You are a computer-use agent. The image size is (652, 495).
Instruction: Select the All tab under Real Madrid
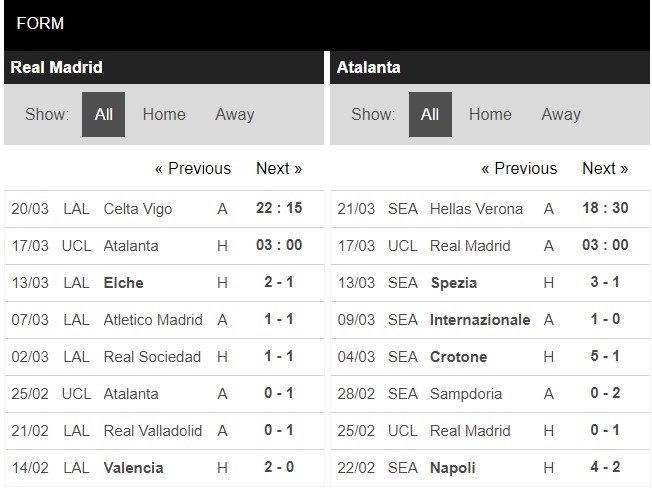pos(103,114)
